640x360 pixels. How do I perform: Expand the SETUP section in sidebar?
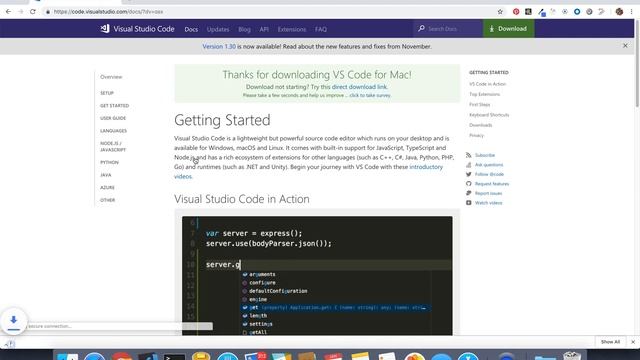107,93
